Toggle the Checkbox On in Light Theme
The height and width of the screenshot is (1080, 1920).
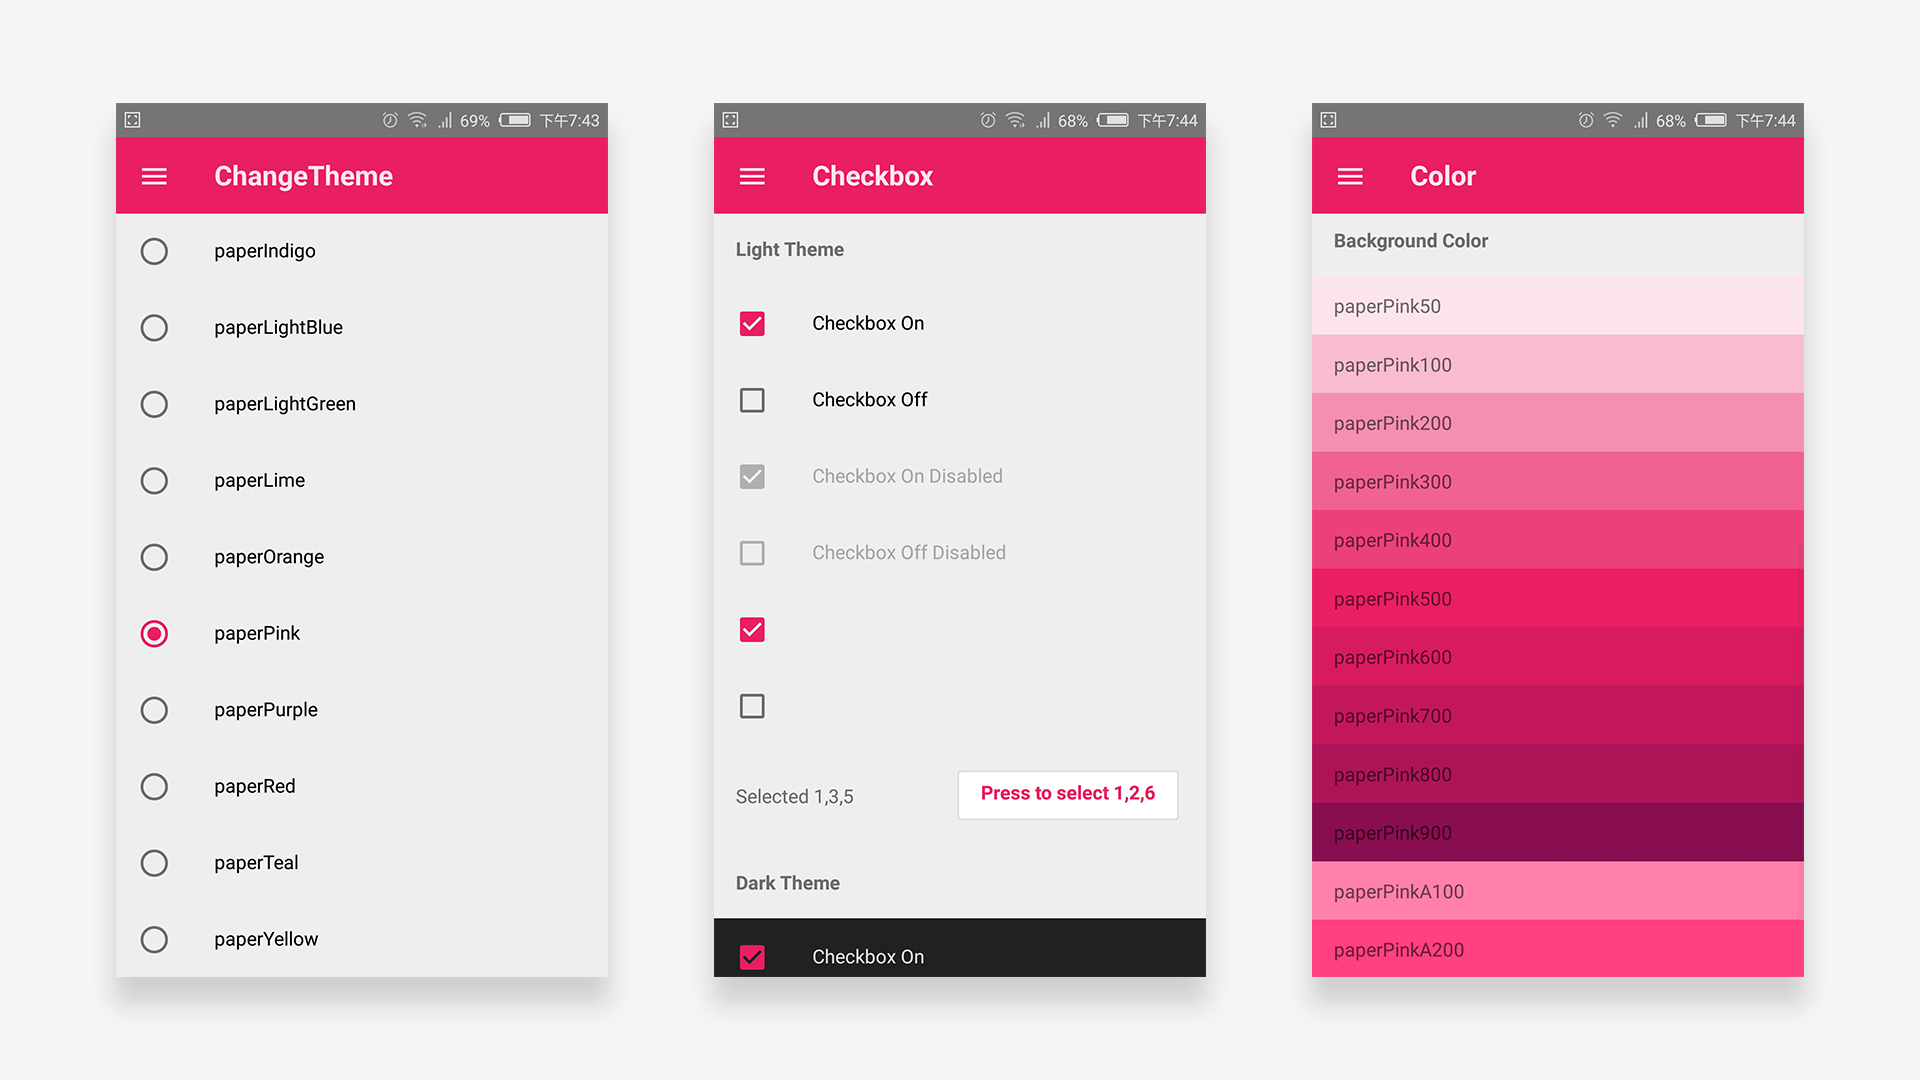coord(752,323)
